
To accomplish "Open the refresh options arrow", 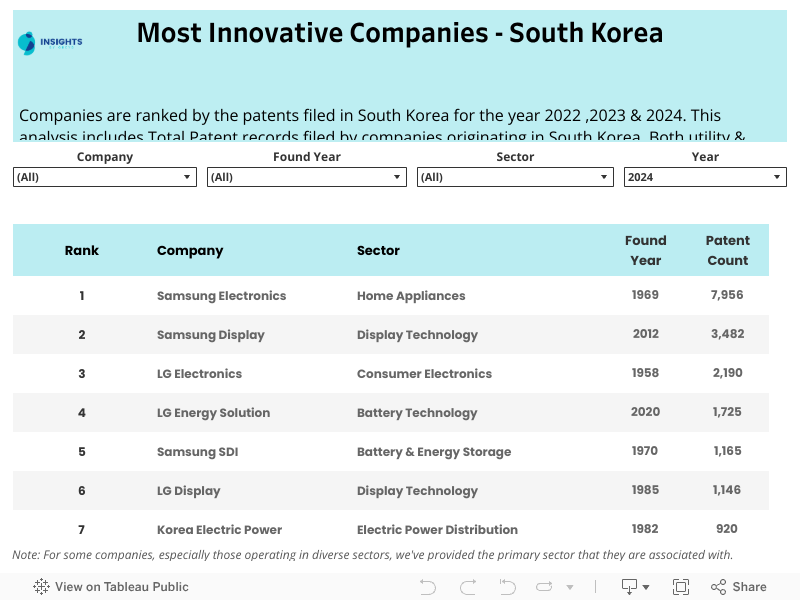I will coord(570,587).
